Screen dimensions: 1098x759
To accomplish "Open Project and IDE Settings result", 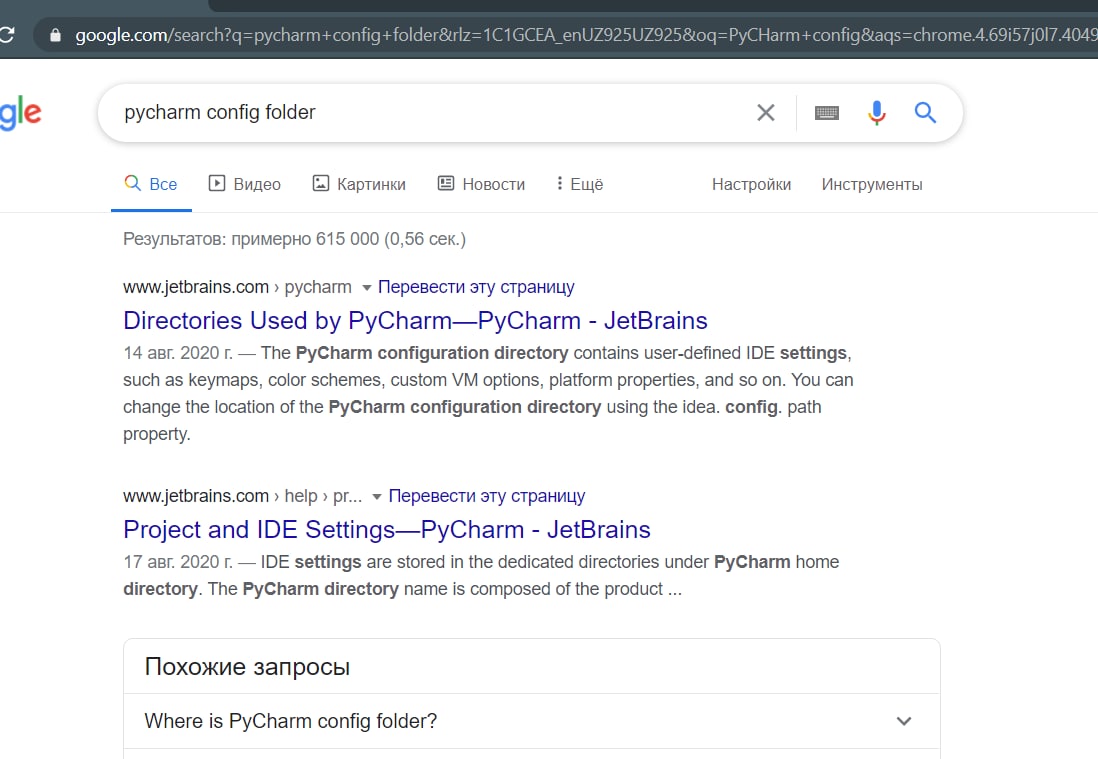I will tap(387, 530).
